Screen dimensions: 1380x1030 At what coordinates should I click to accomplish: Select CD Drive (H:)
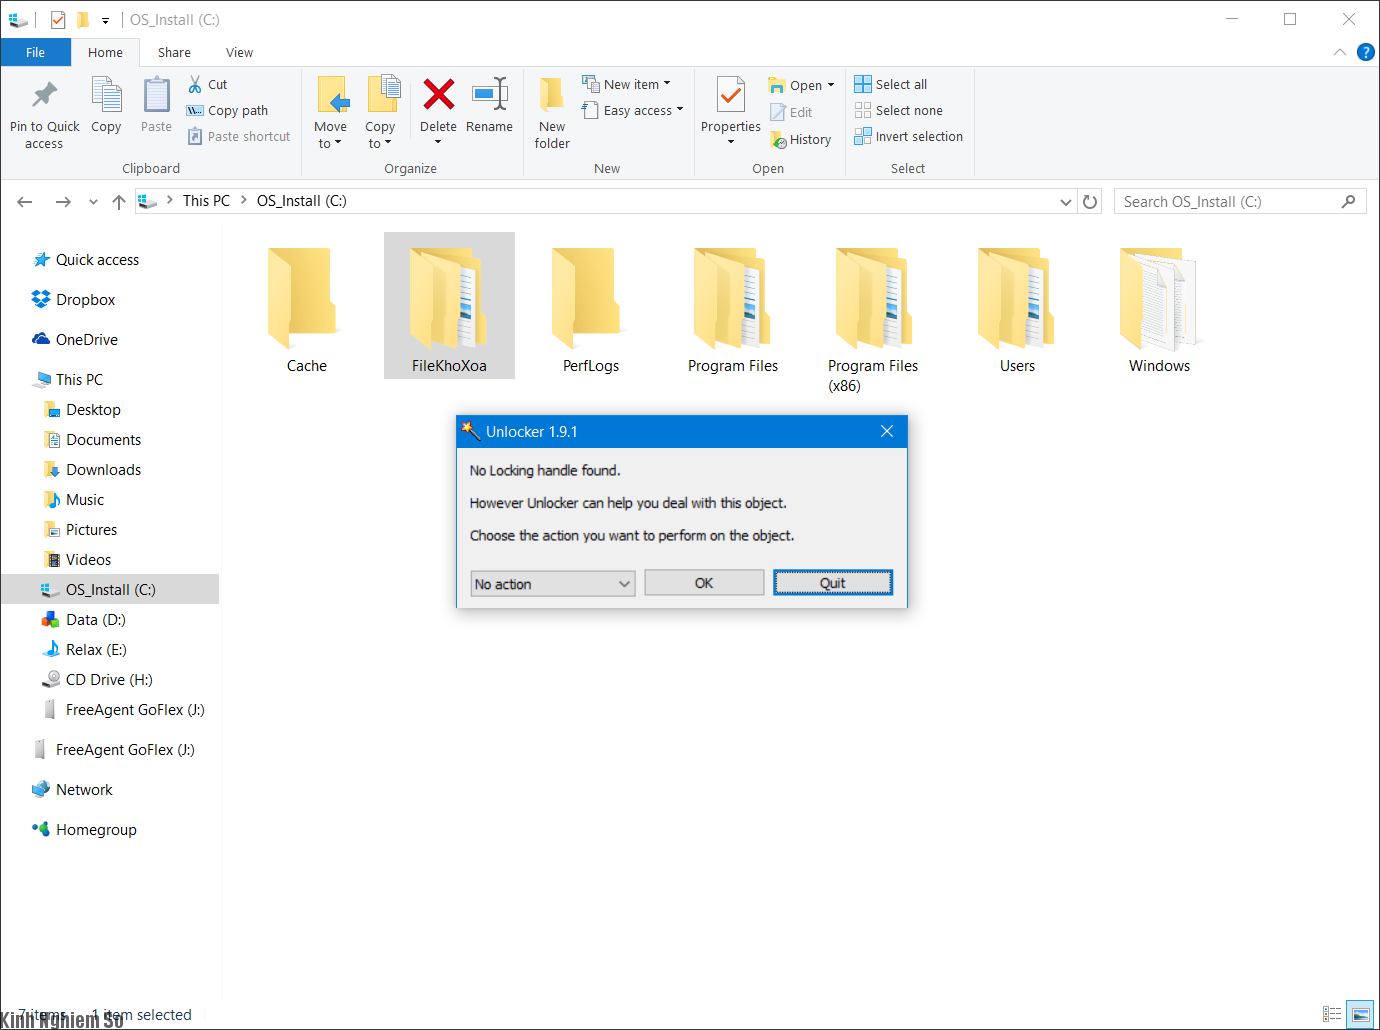[109, 680]
